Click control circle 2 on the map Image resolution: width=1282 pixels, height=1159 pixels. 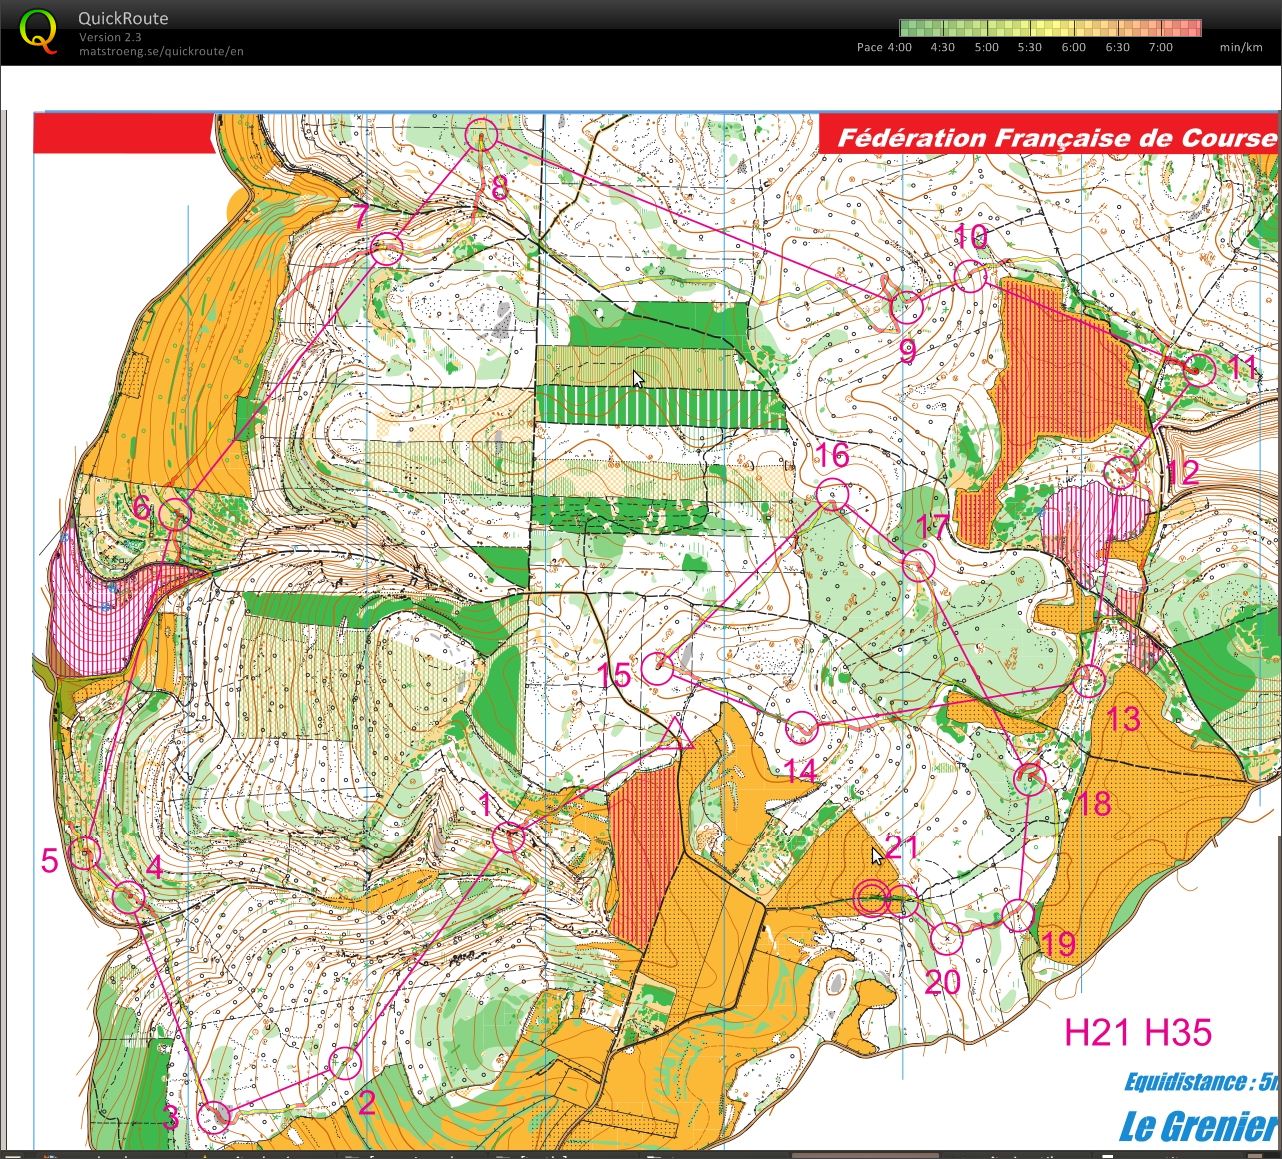tap(345, 1062)
